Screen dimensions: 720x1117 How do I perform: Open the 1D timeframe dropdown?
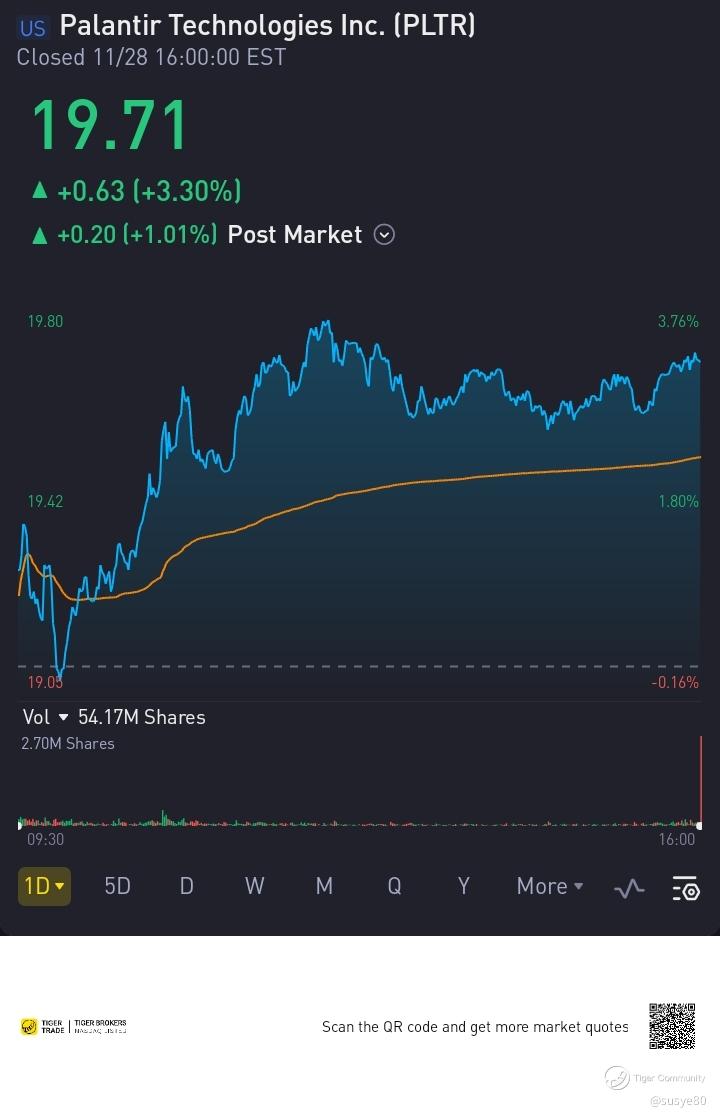pyautogui.click(x=44, y=886)
